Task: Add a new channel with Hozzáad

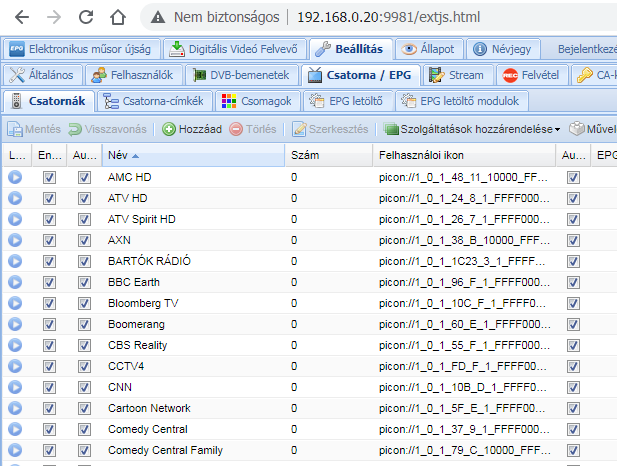Action: [192, 129]
